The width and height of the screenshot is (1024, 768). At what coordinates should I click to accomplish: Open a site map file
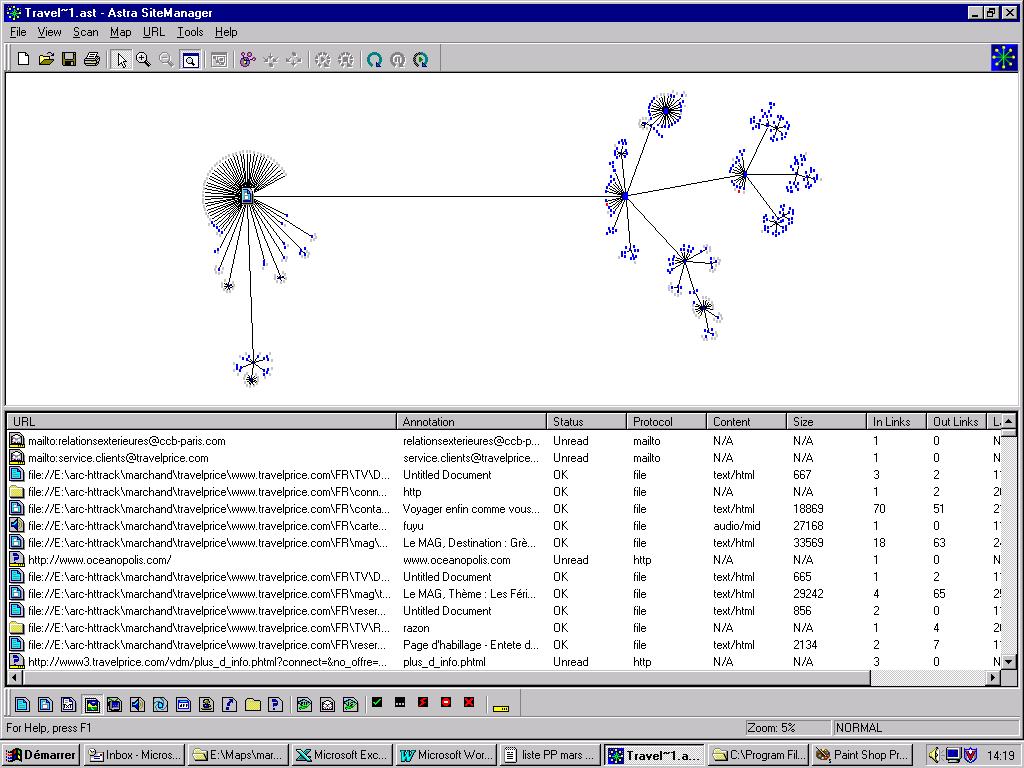pyautogui.click(x=46, y=59)
